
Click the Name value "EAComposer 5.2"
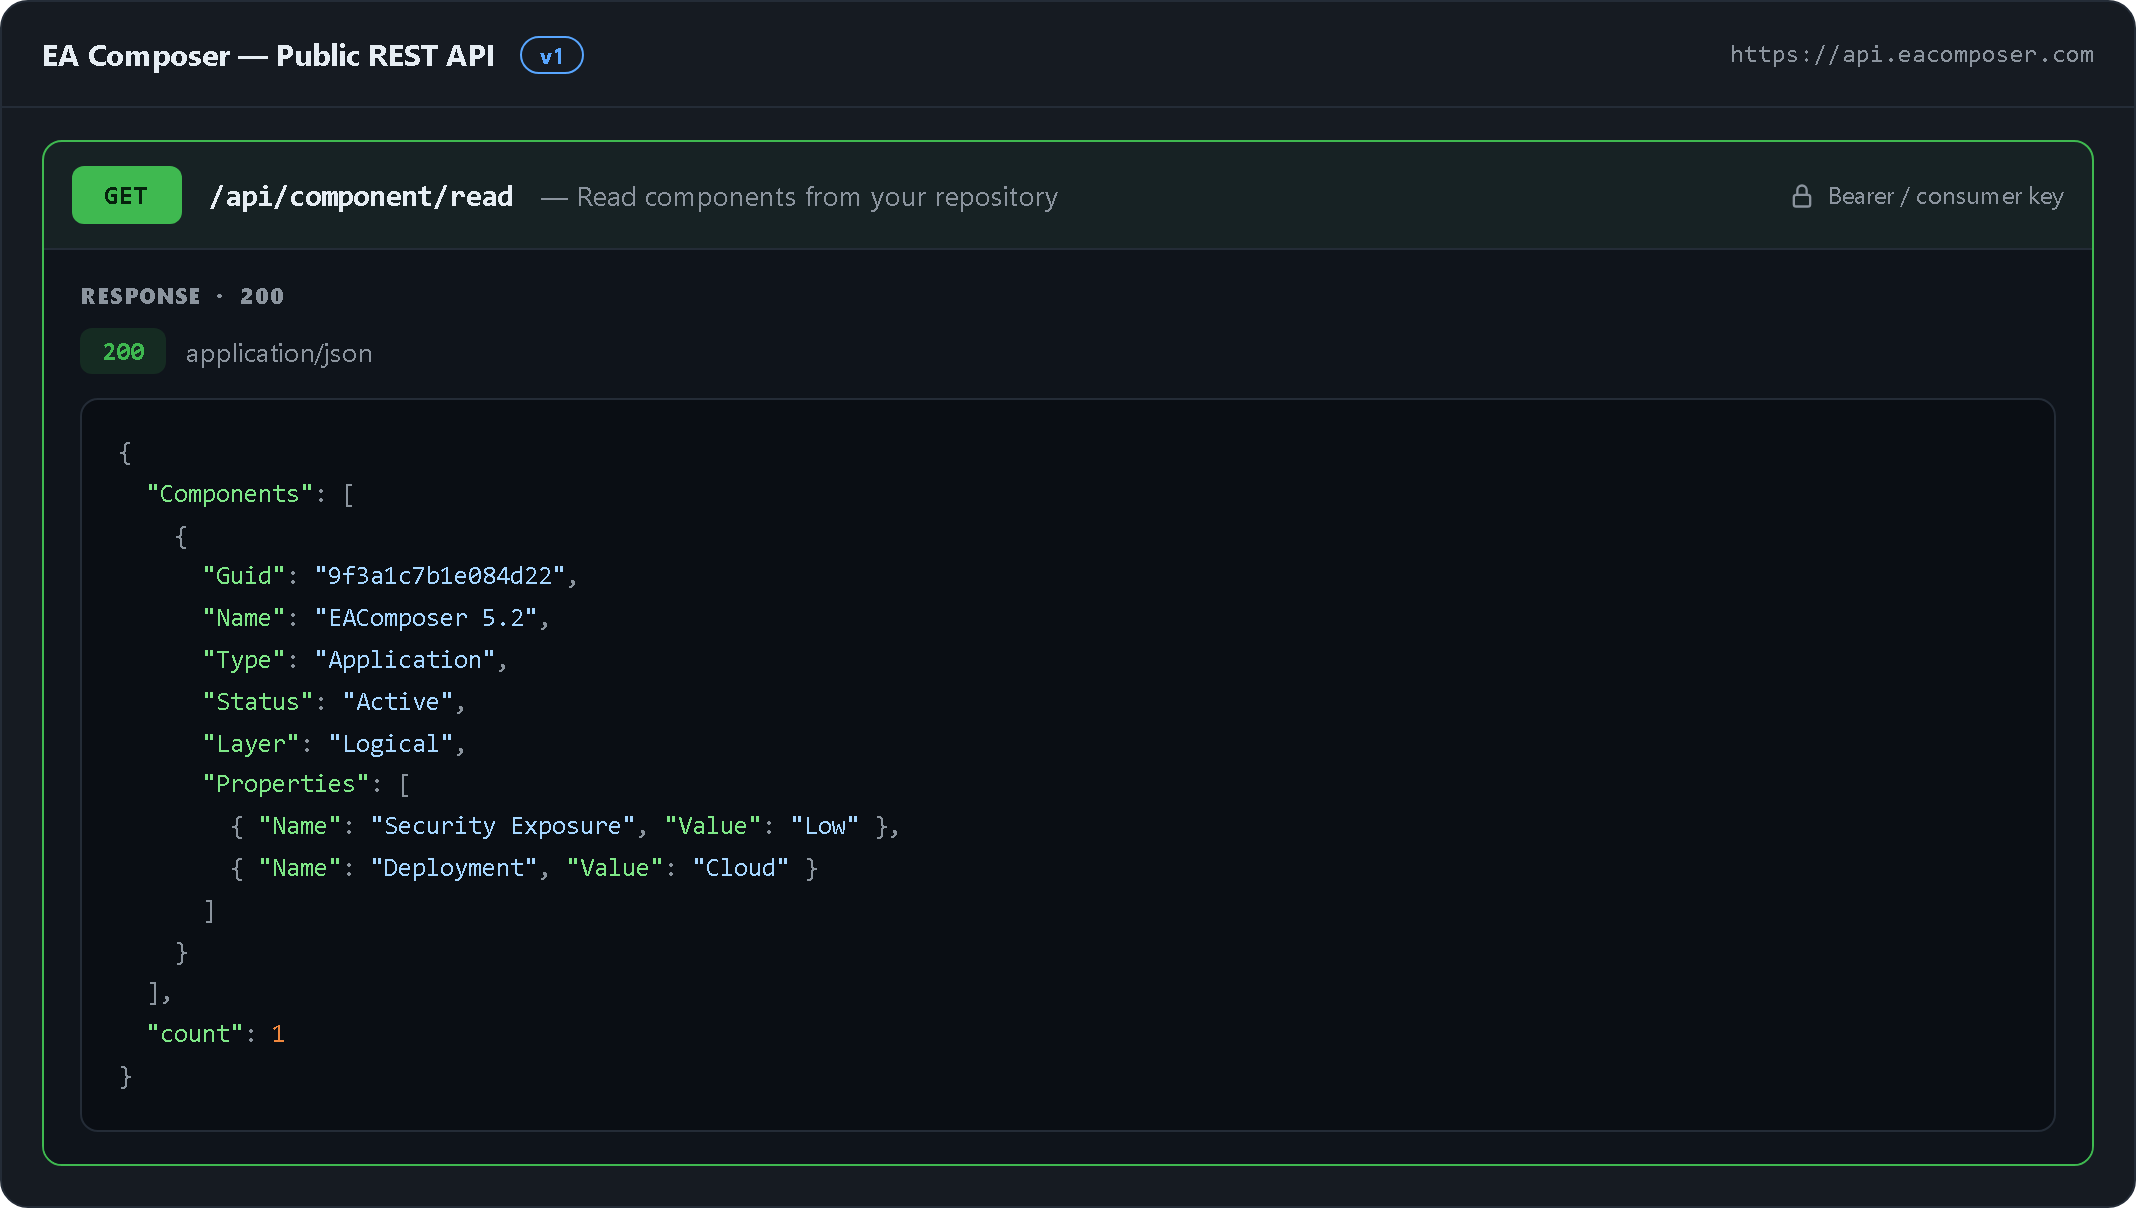pyautogui.click(x=426, y=618)
